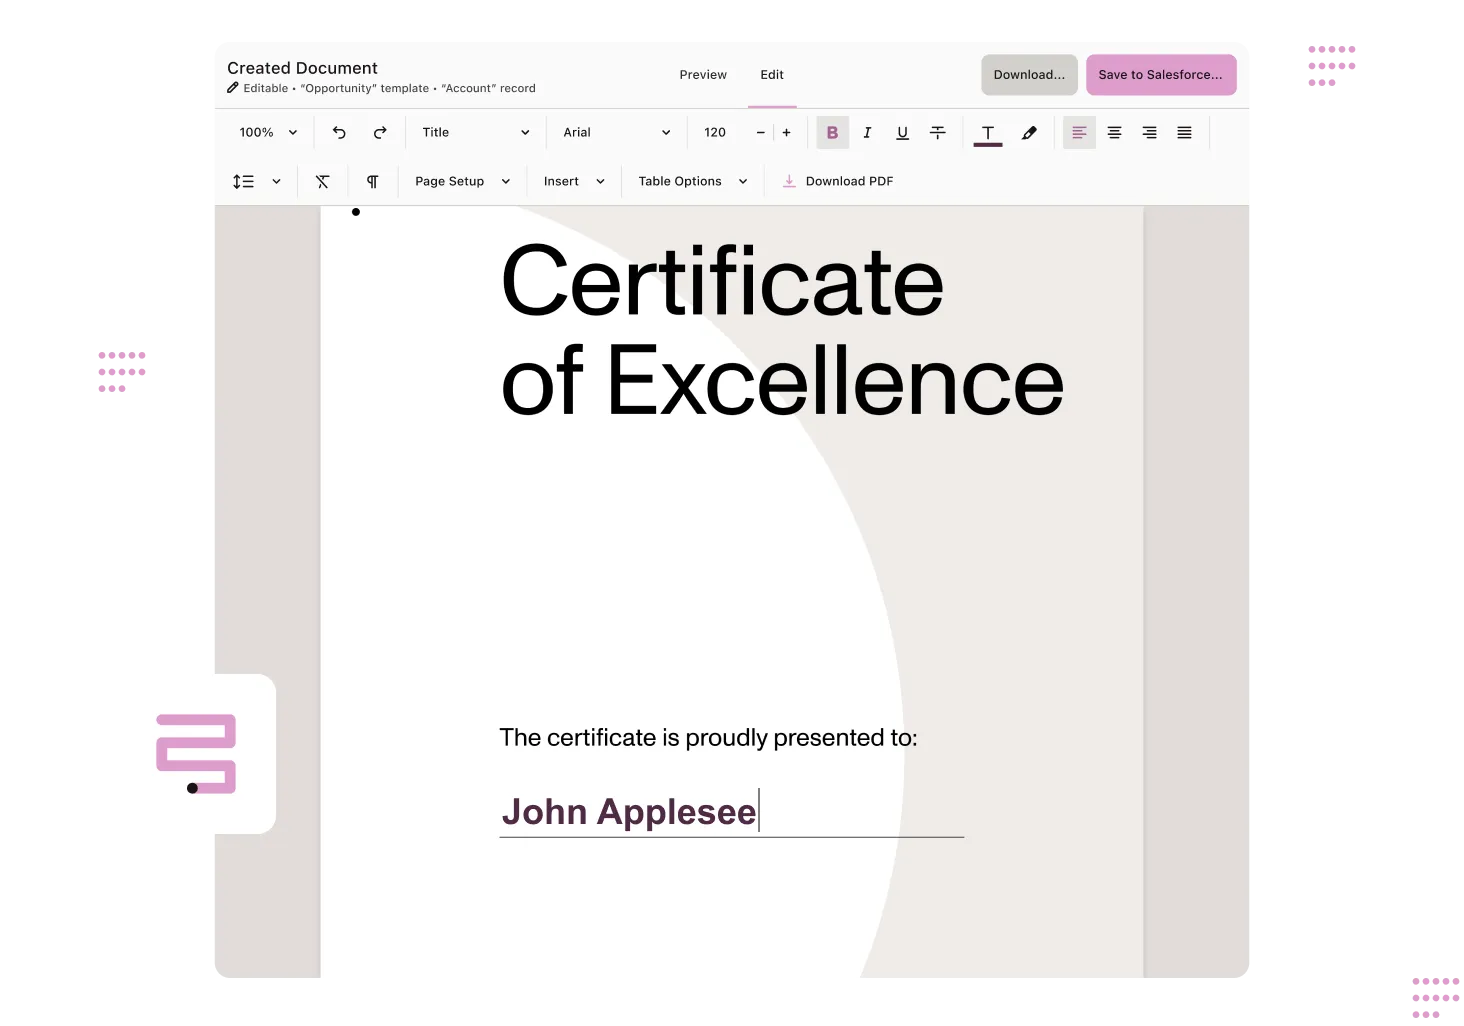Screen dimensions: 1464x1026
Task: Click the undo arrow icon
Action: tap(339, 133)
